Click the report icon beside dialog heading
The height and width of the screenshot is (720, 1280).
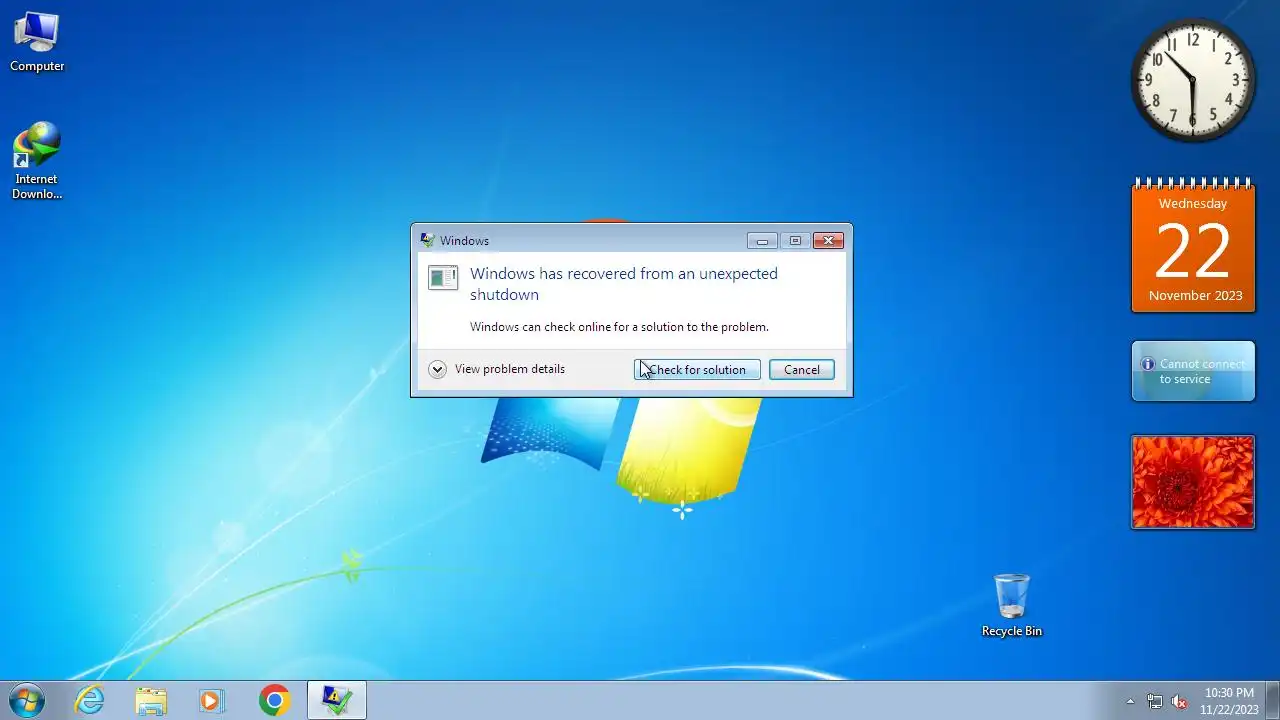coord(443,277)
